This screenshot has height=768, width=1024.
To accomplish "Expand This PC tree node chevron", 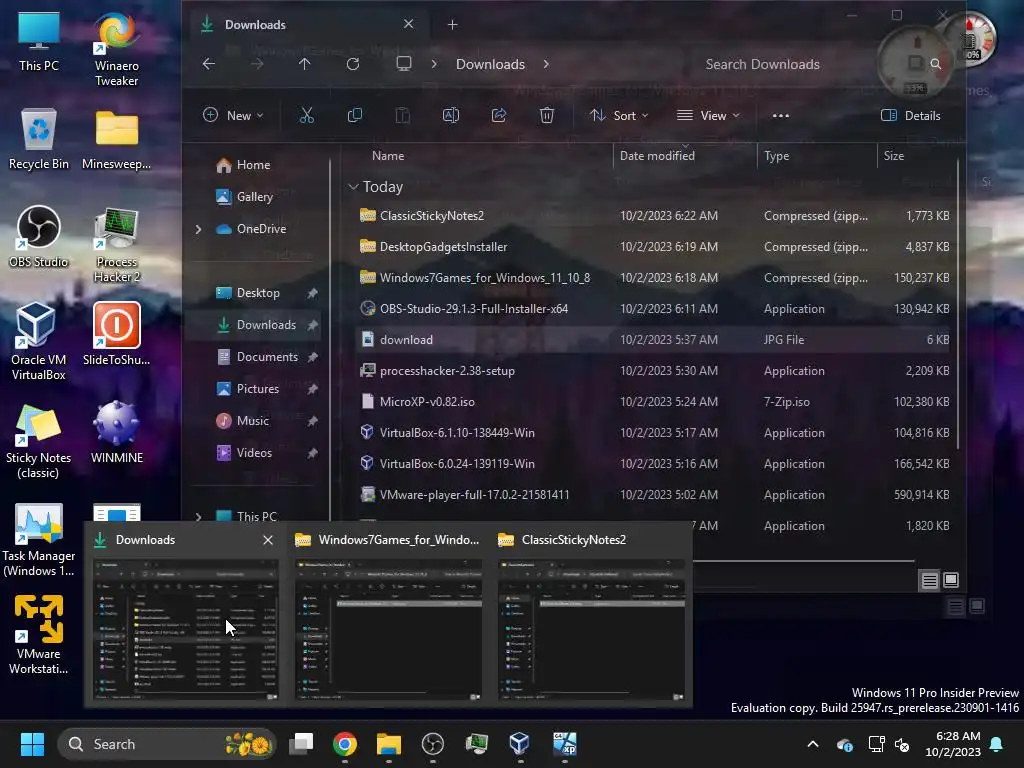I will (199, 517).
